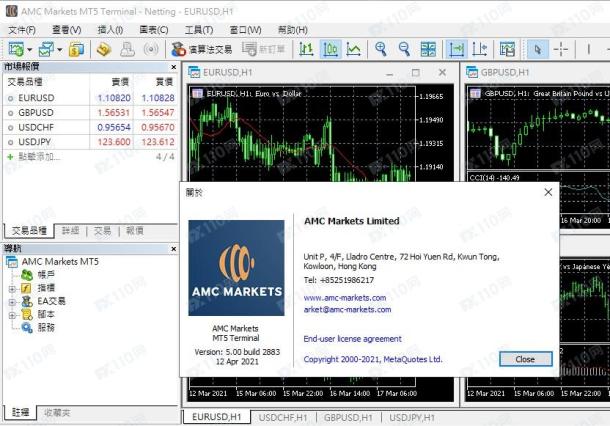Click the Copyright MetaQuotes Ltd. link

coord(373,359)
